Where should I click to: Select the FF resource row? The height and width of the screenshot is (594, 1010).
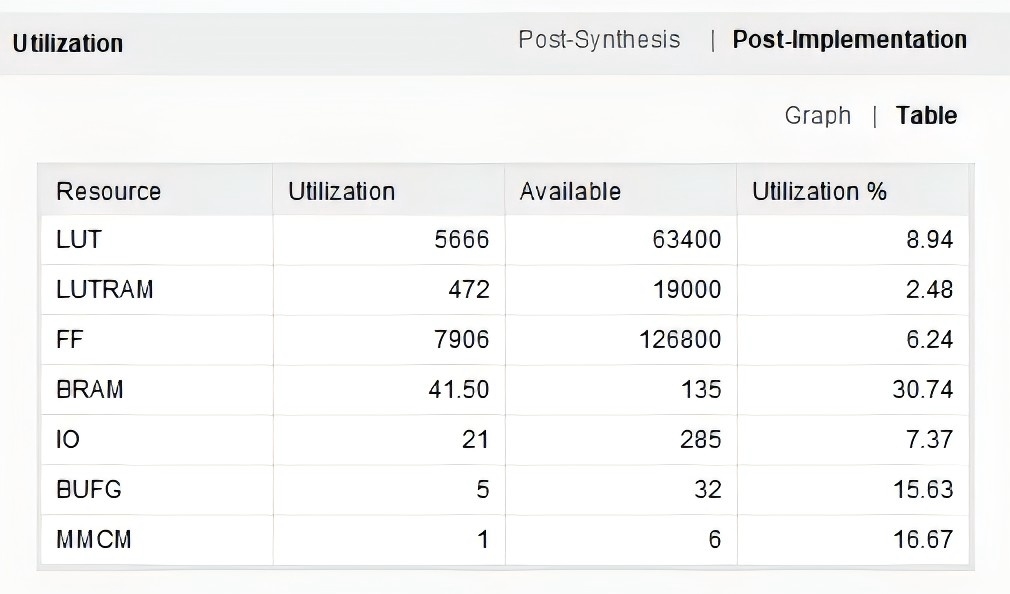pyautogui.click(x=504, y=340)
